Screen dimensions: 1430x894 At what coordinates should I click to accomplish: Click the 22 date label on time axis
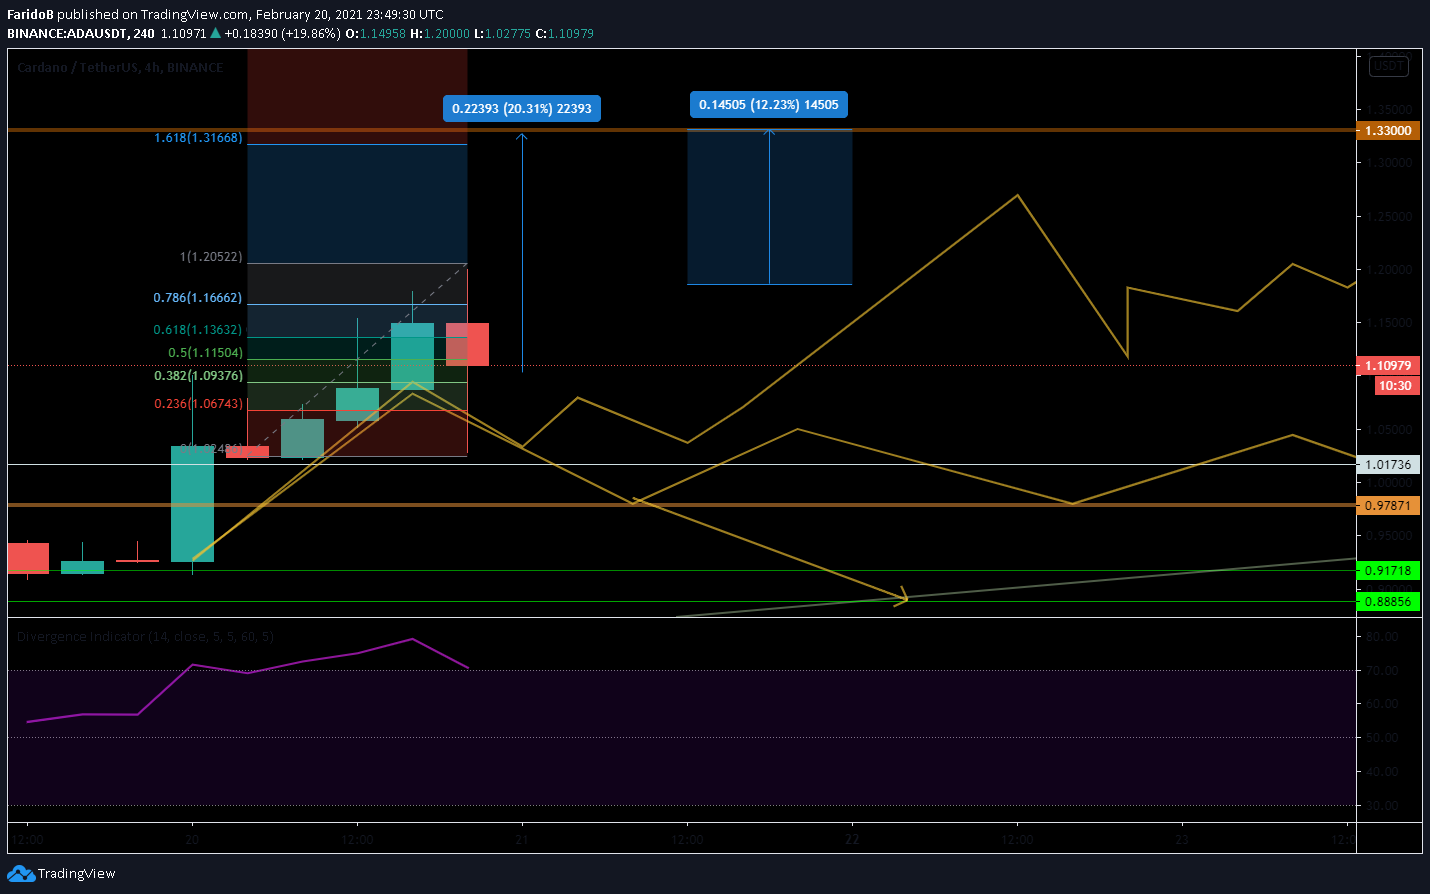(x=852, y=840)
